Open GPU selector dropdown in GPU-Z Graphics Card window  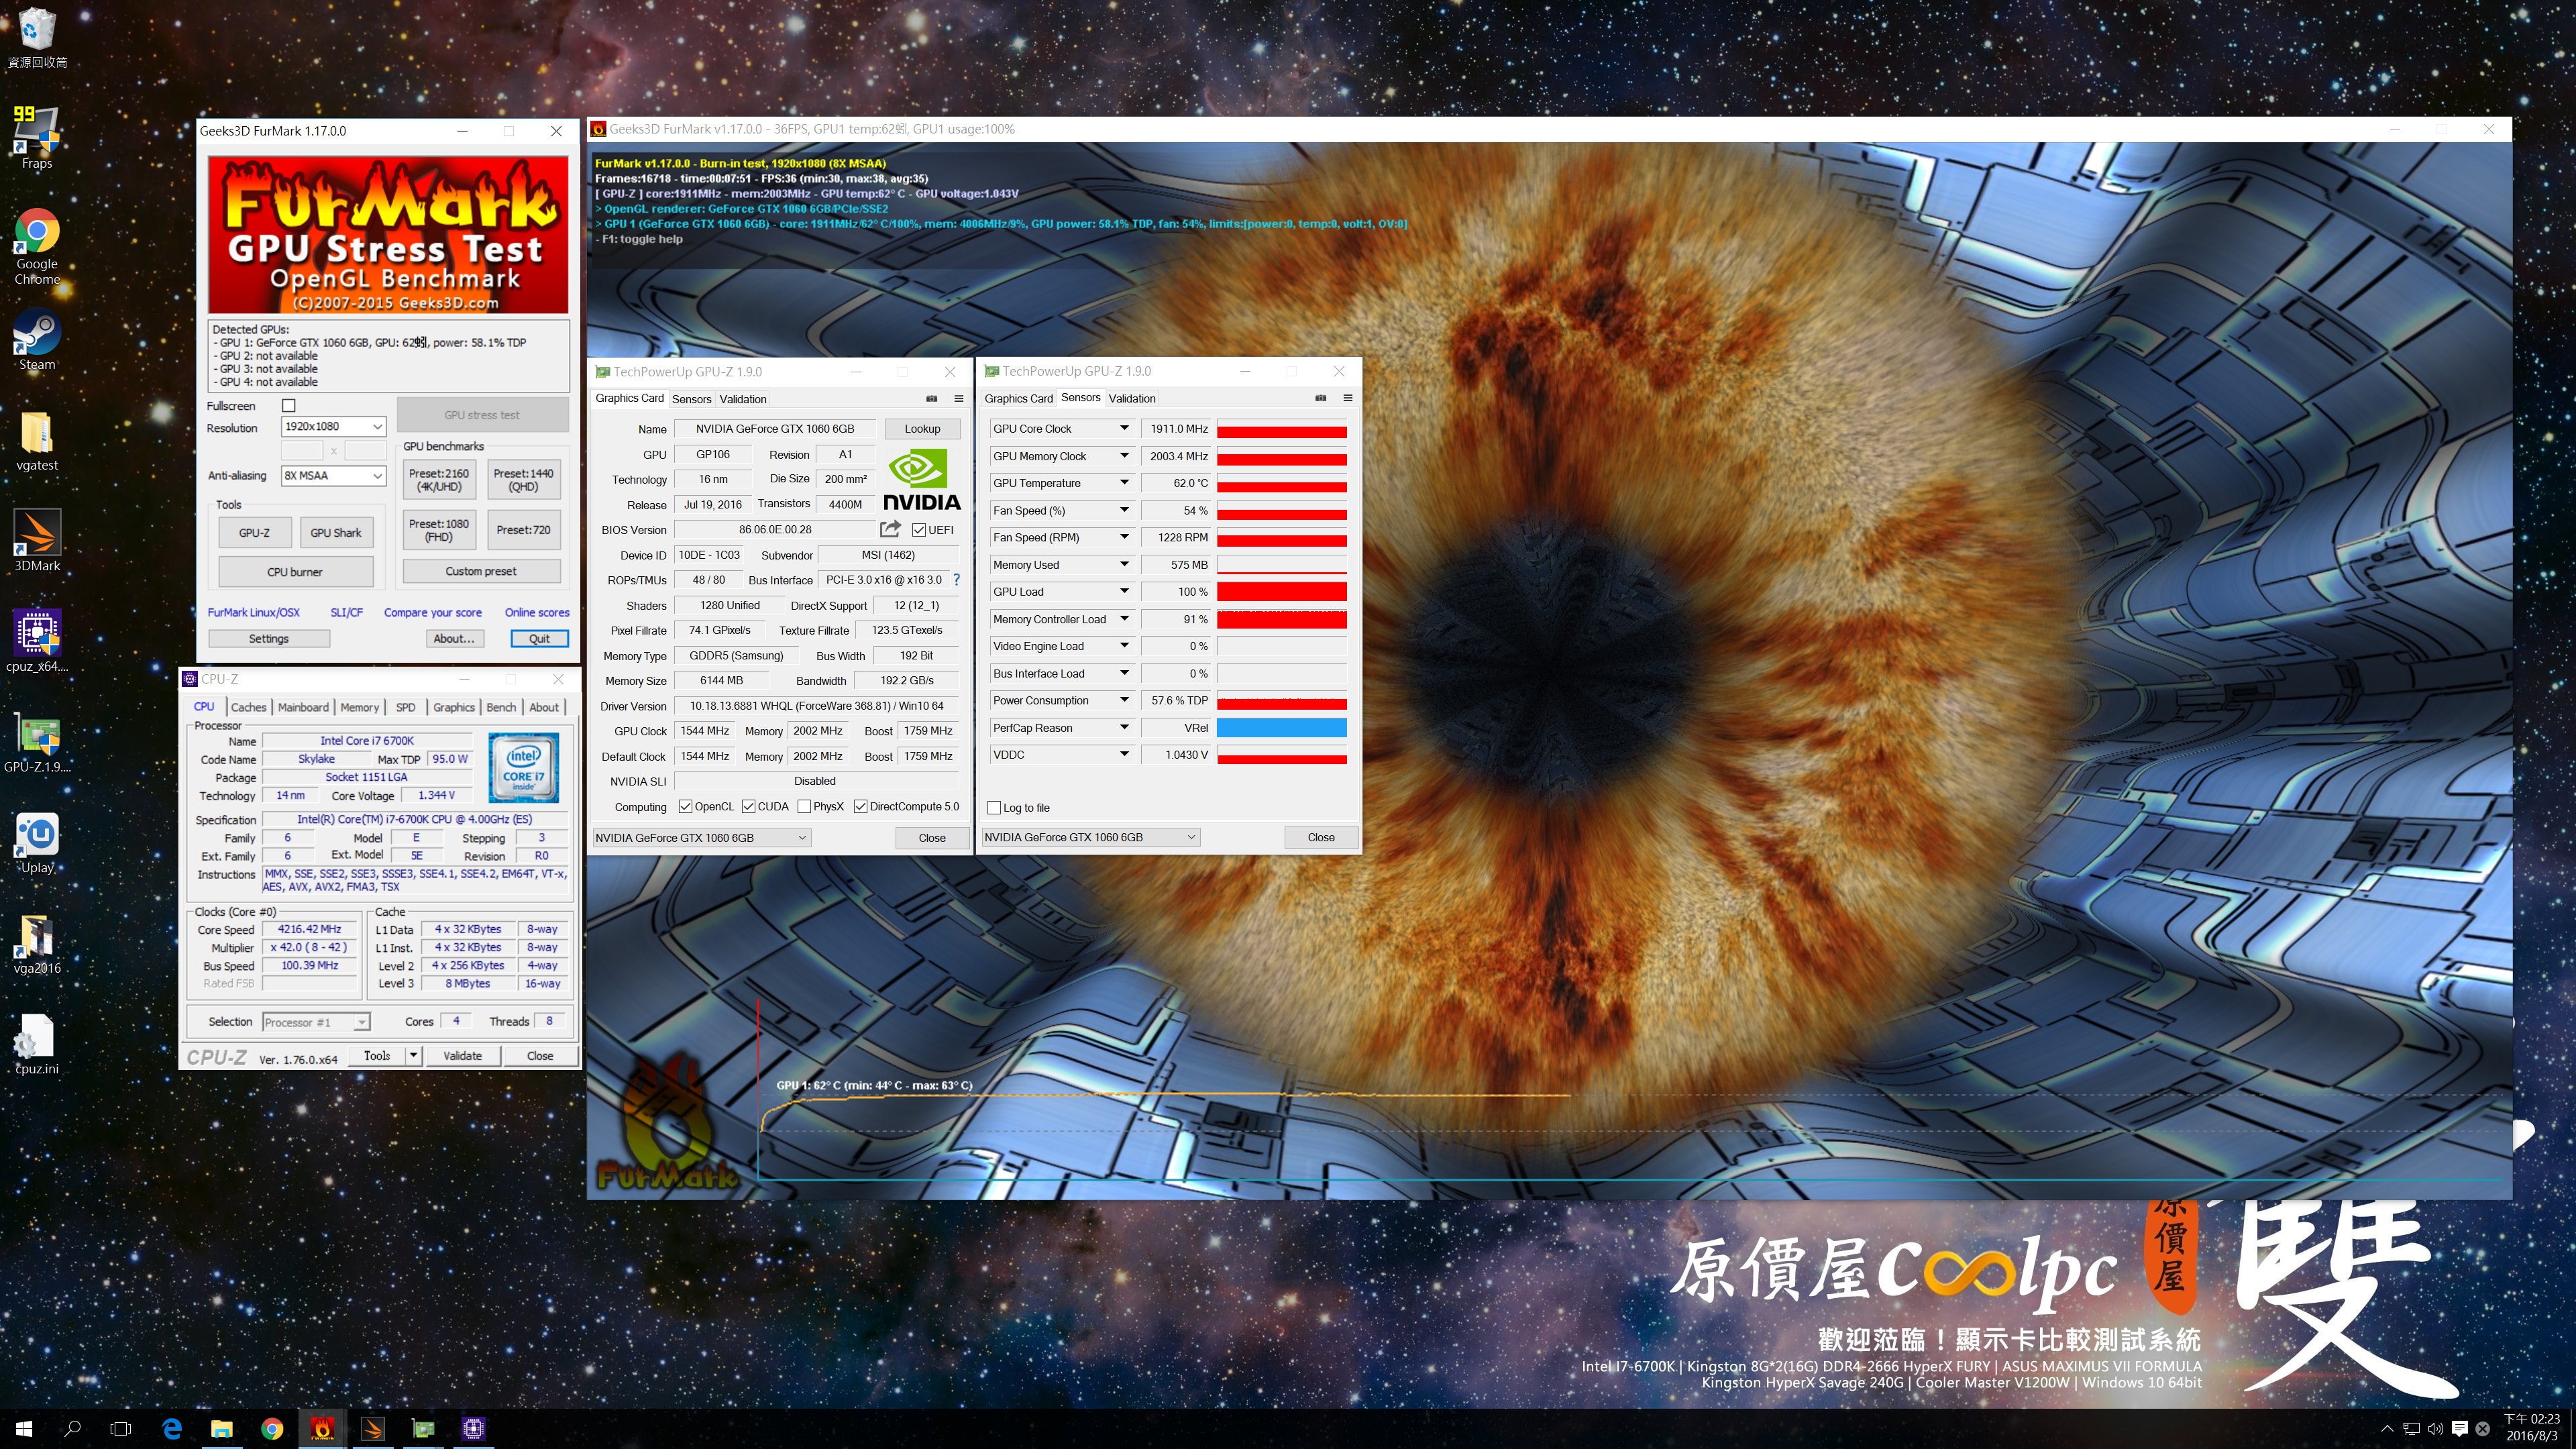(701, 838)
